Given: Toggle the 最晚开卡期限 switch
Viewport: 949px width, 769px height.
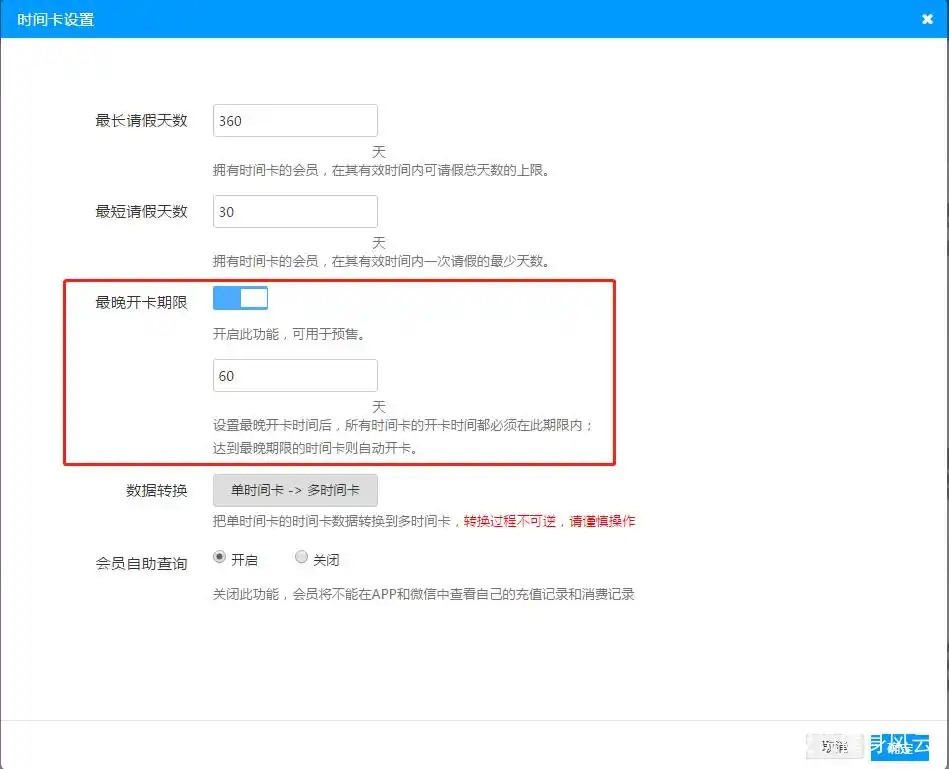Looking at the screenshot, I should pyautogui.click(x=240, y=298).
